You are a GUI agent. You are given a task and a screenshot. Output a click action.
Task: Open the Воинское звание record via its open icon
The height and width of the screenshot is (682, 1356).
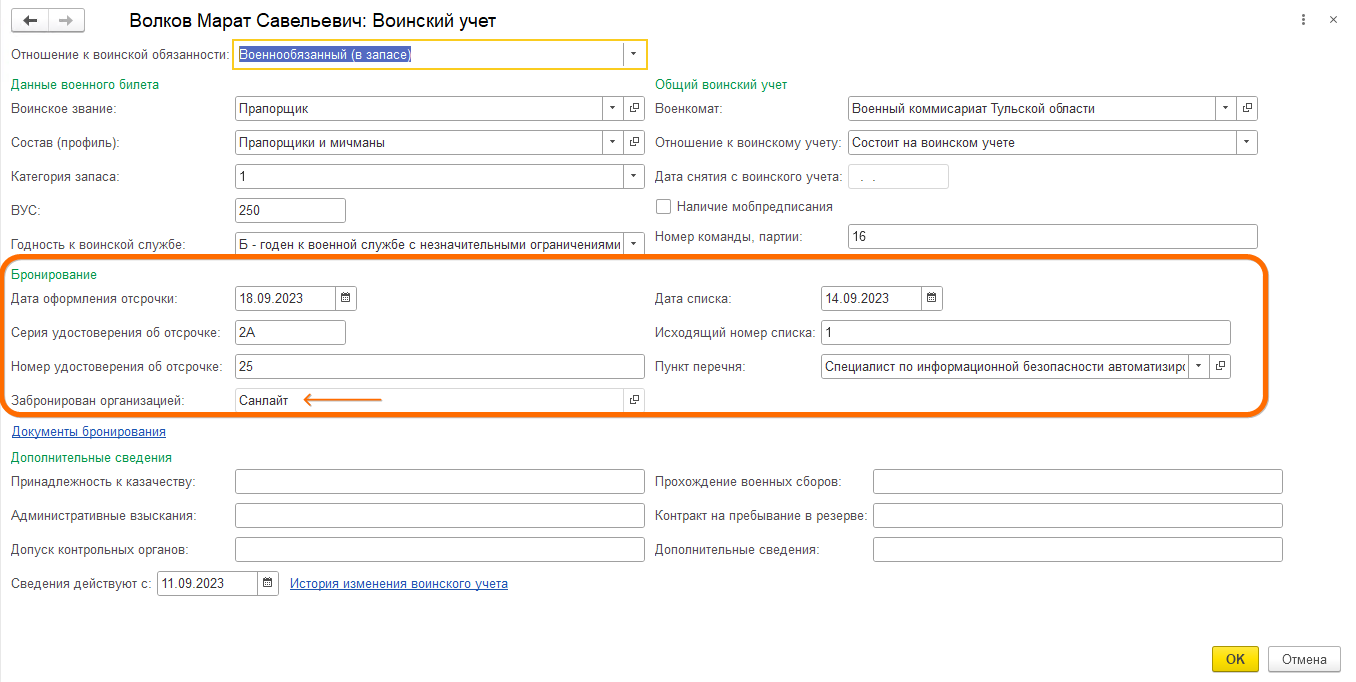pos(635,108)
